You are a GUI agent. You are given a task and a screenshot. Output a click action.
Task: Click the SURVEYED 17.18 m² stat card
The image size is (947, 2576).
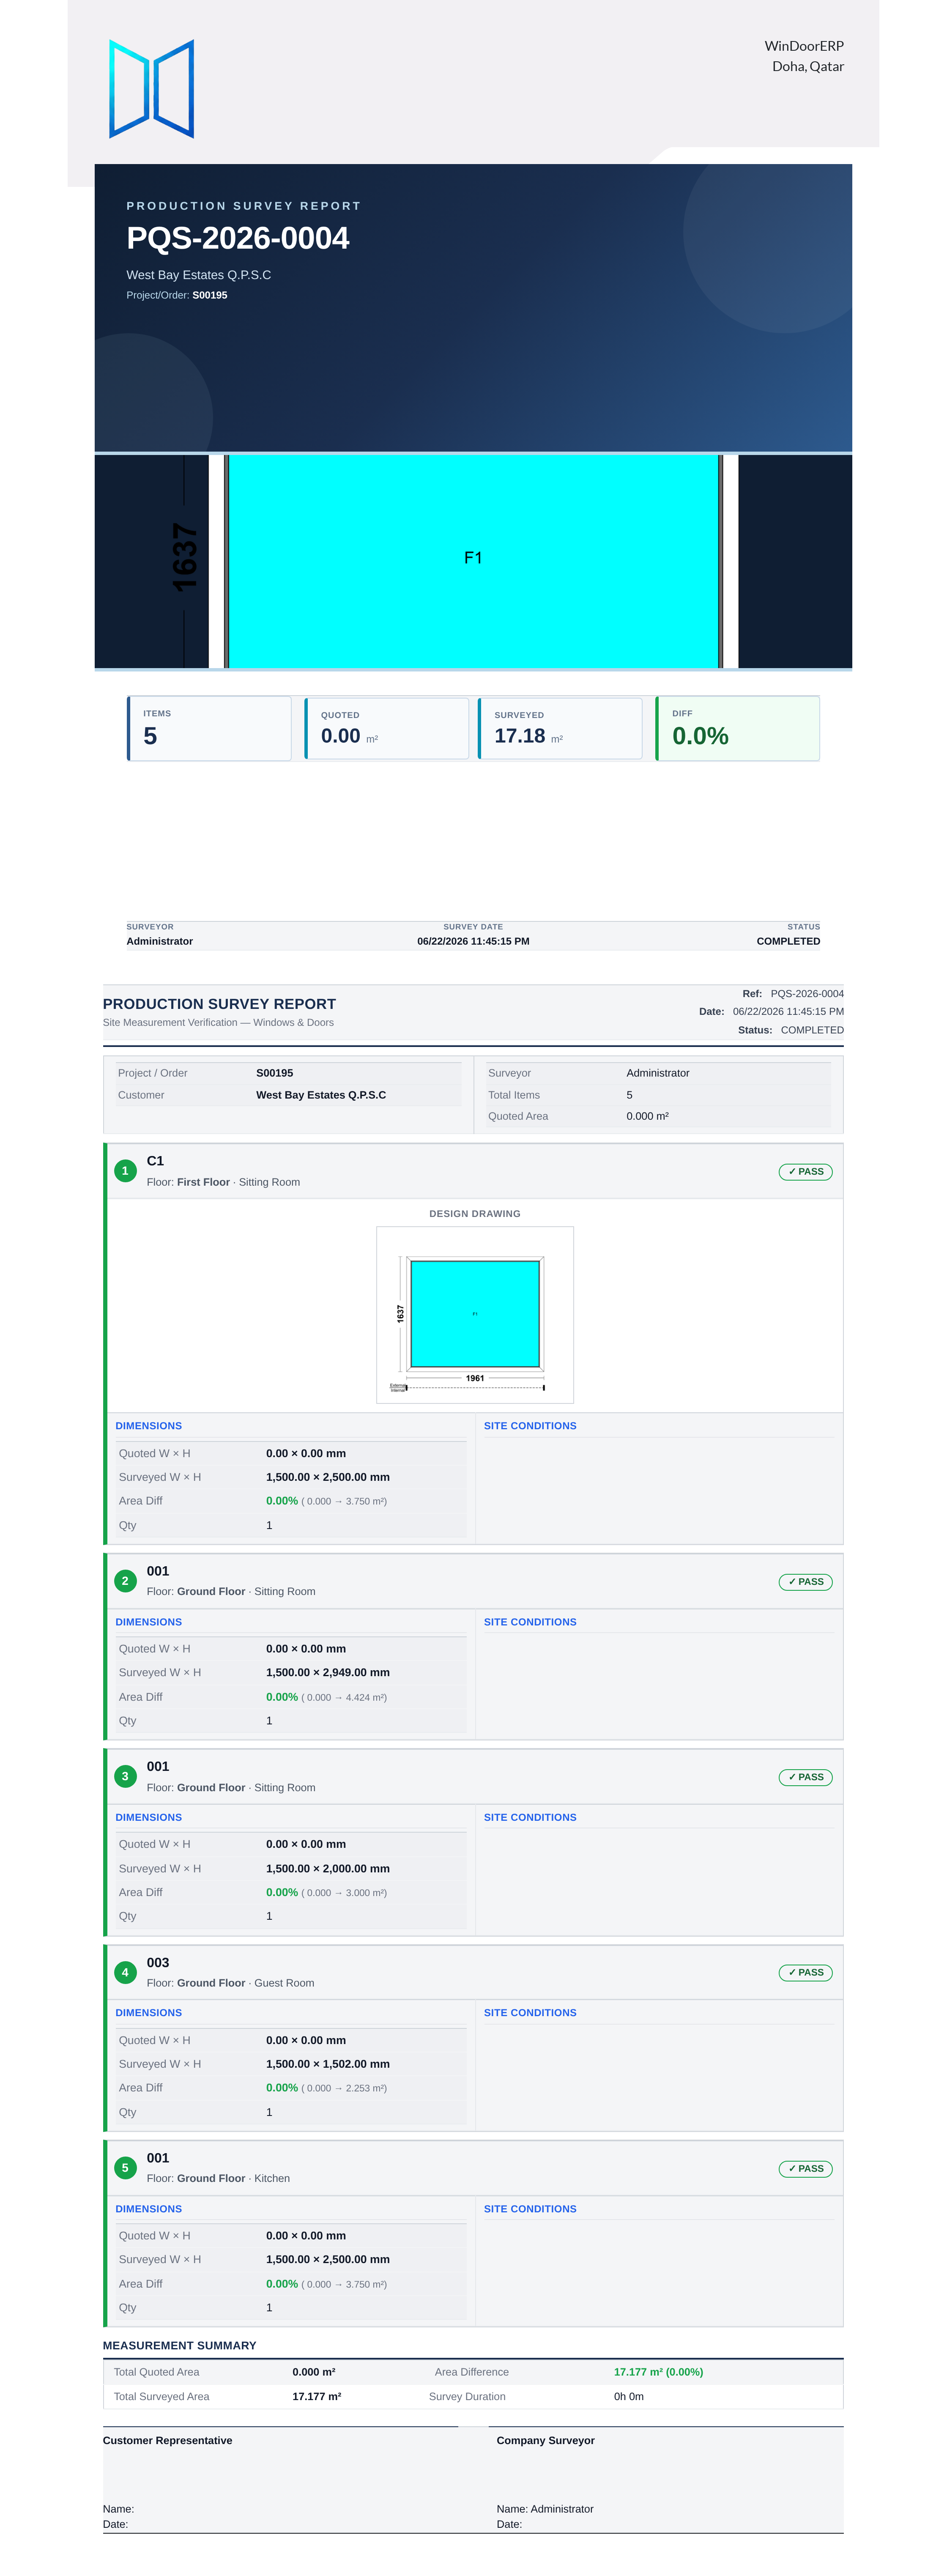[x=560, y=728]
